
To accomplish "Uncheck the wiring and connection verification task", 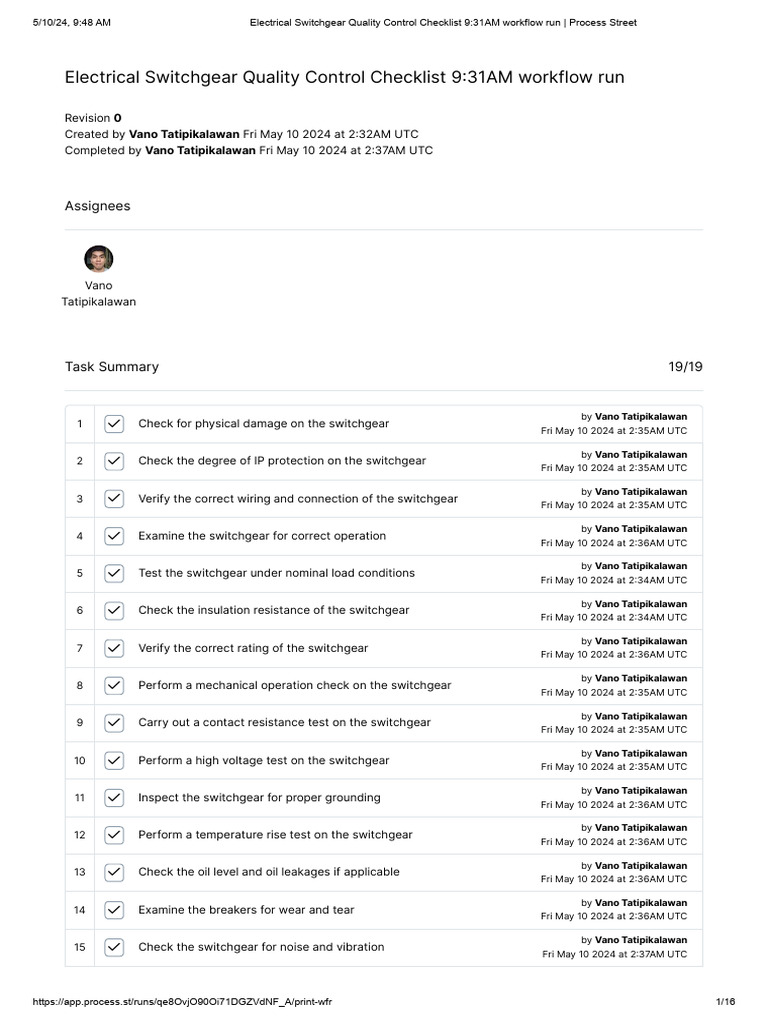I will point(114,498).
